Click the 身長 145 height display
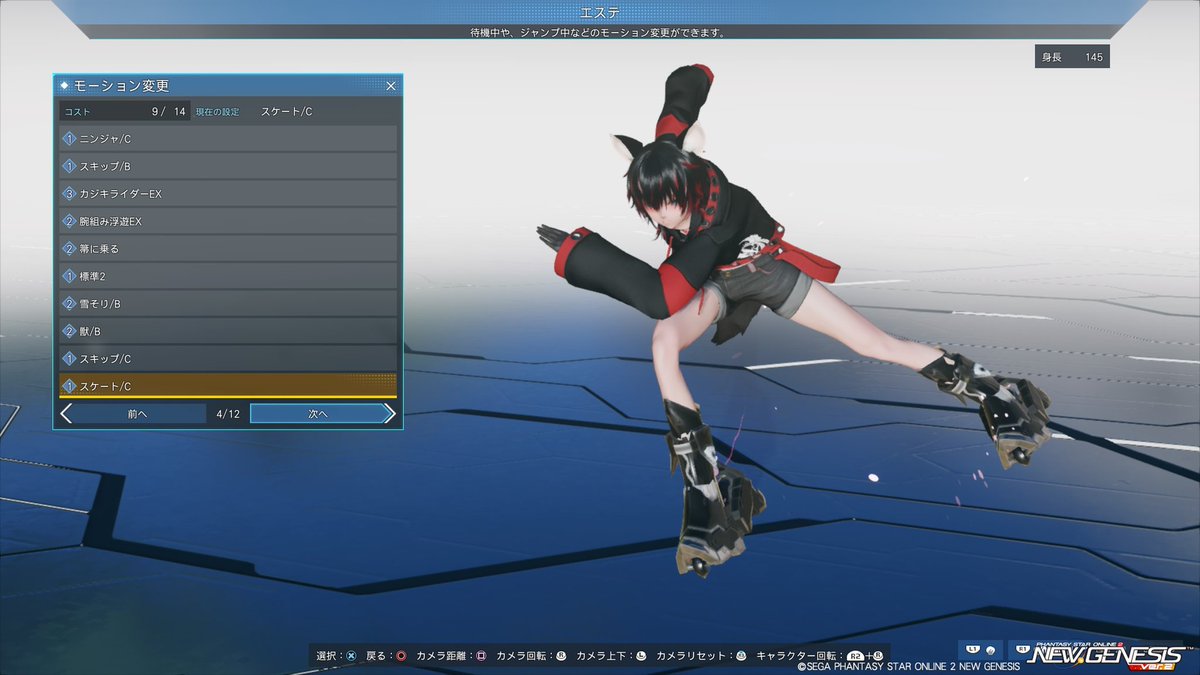This screenshot has height=675, width=1200. [x=1072, y=57]
